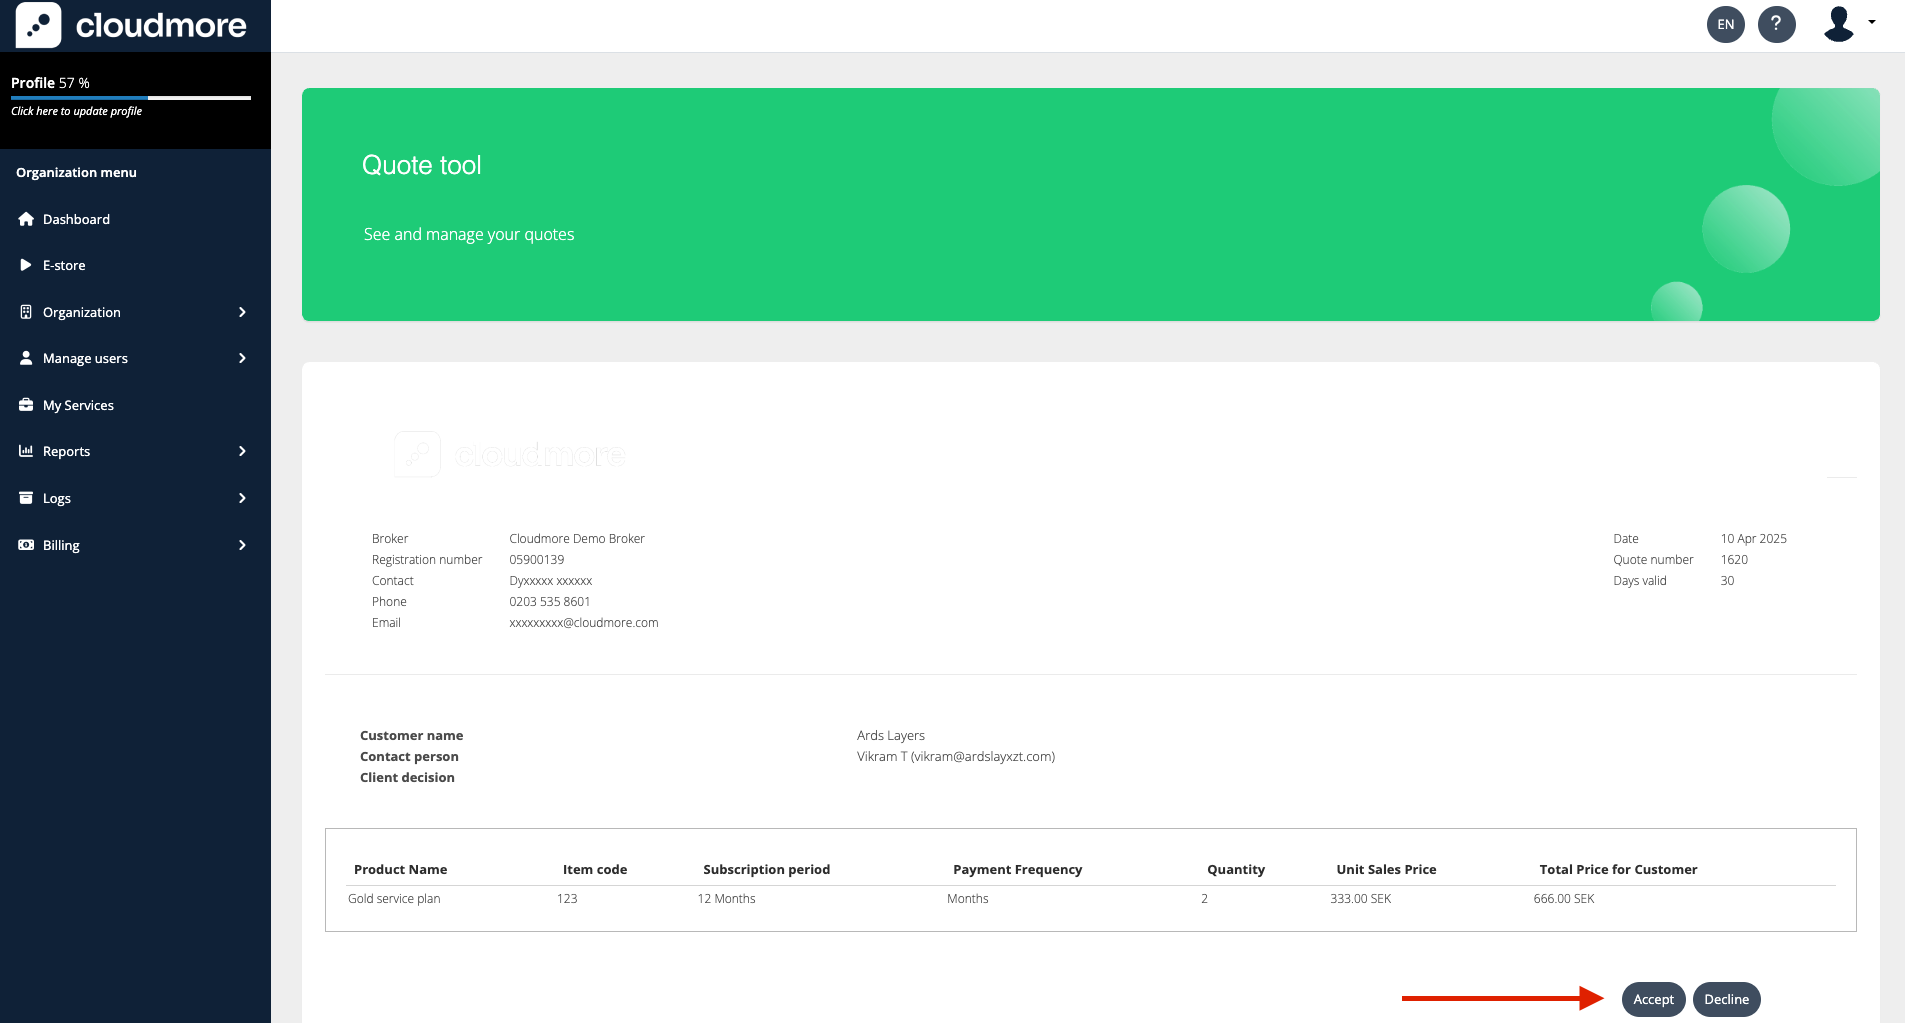Image resolution: width=1905 pixels, height=1023 pixels.
Task: Switch language using the EN button
Action: (1725, 24)
